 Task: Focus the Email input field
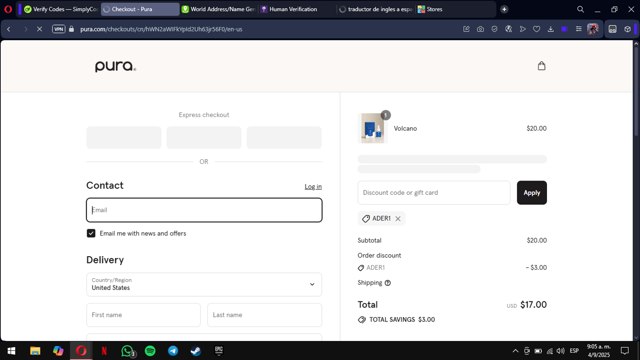click(x=204, y=210)
